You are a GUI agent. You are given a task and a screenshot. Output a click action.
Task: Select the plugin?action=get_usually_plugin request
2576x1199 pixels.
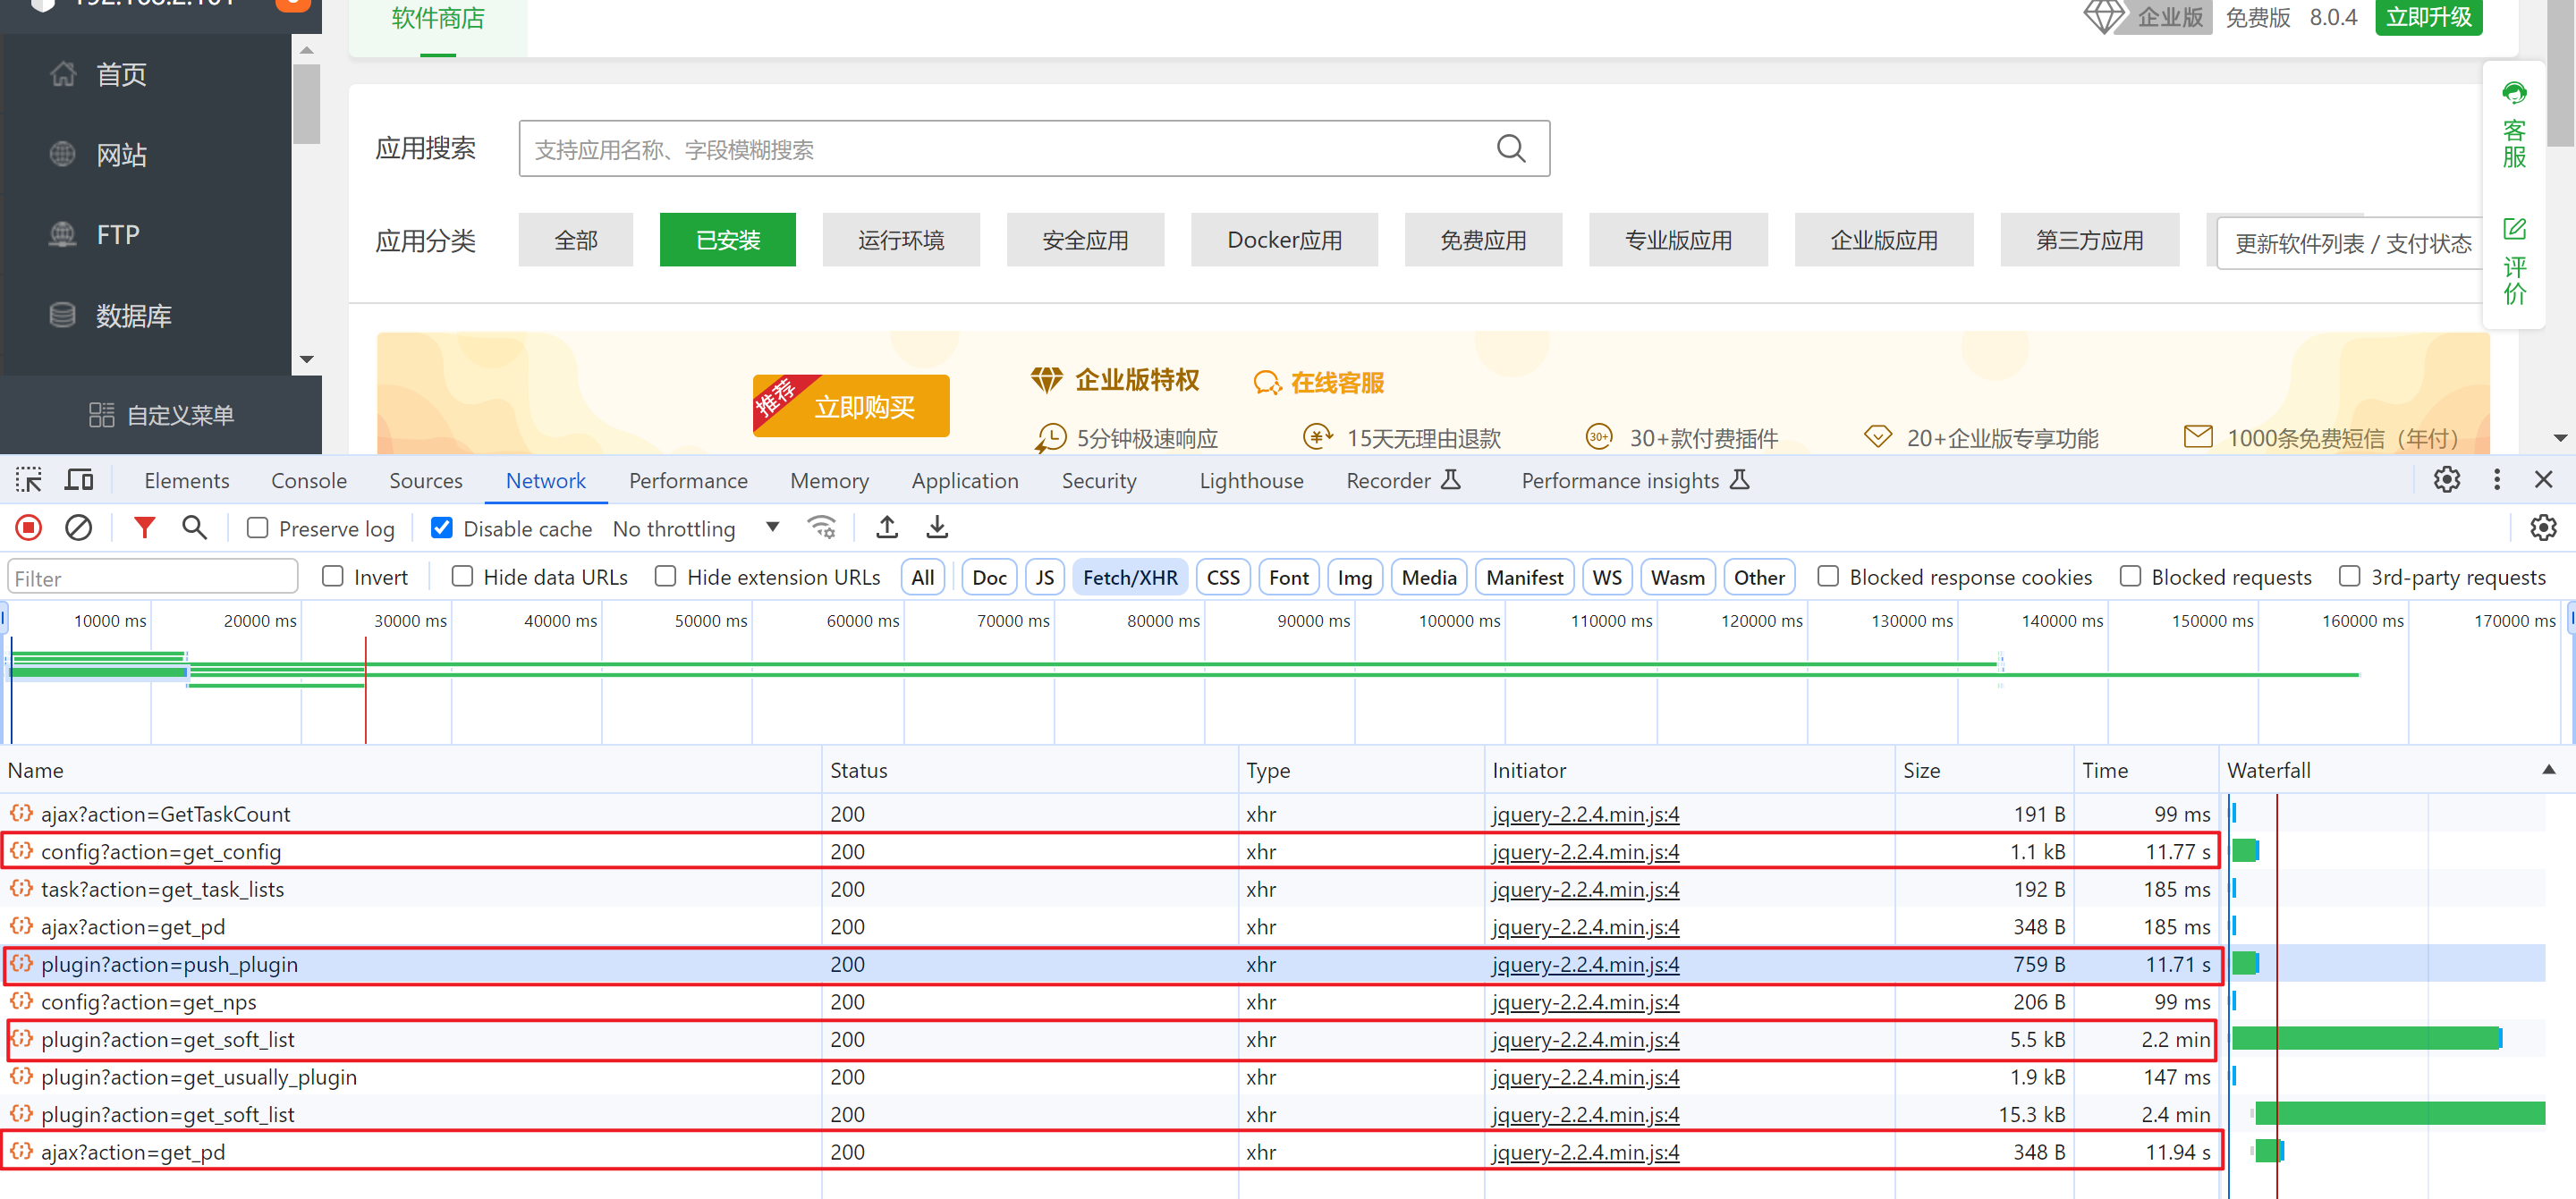[1110, 1077]
